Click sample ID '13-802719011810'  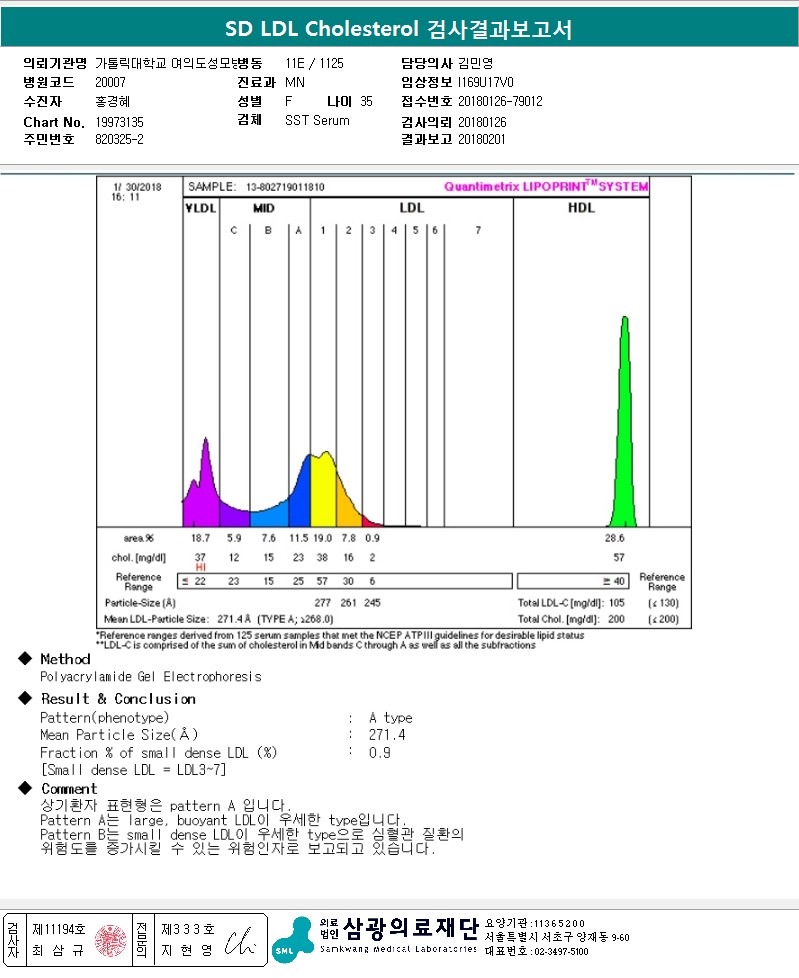click(x=285, y=187)
